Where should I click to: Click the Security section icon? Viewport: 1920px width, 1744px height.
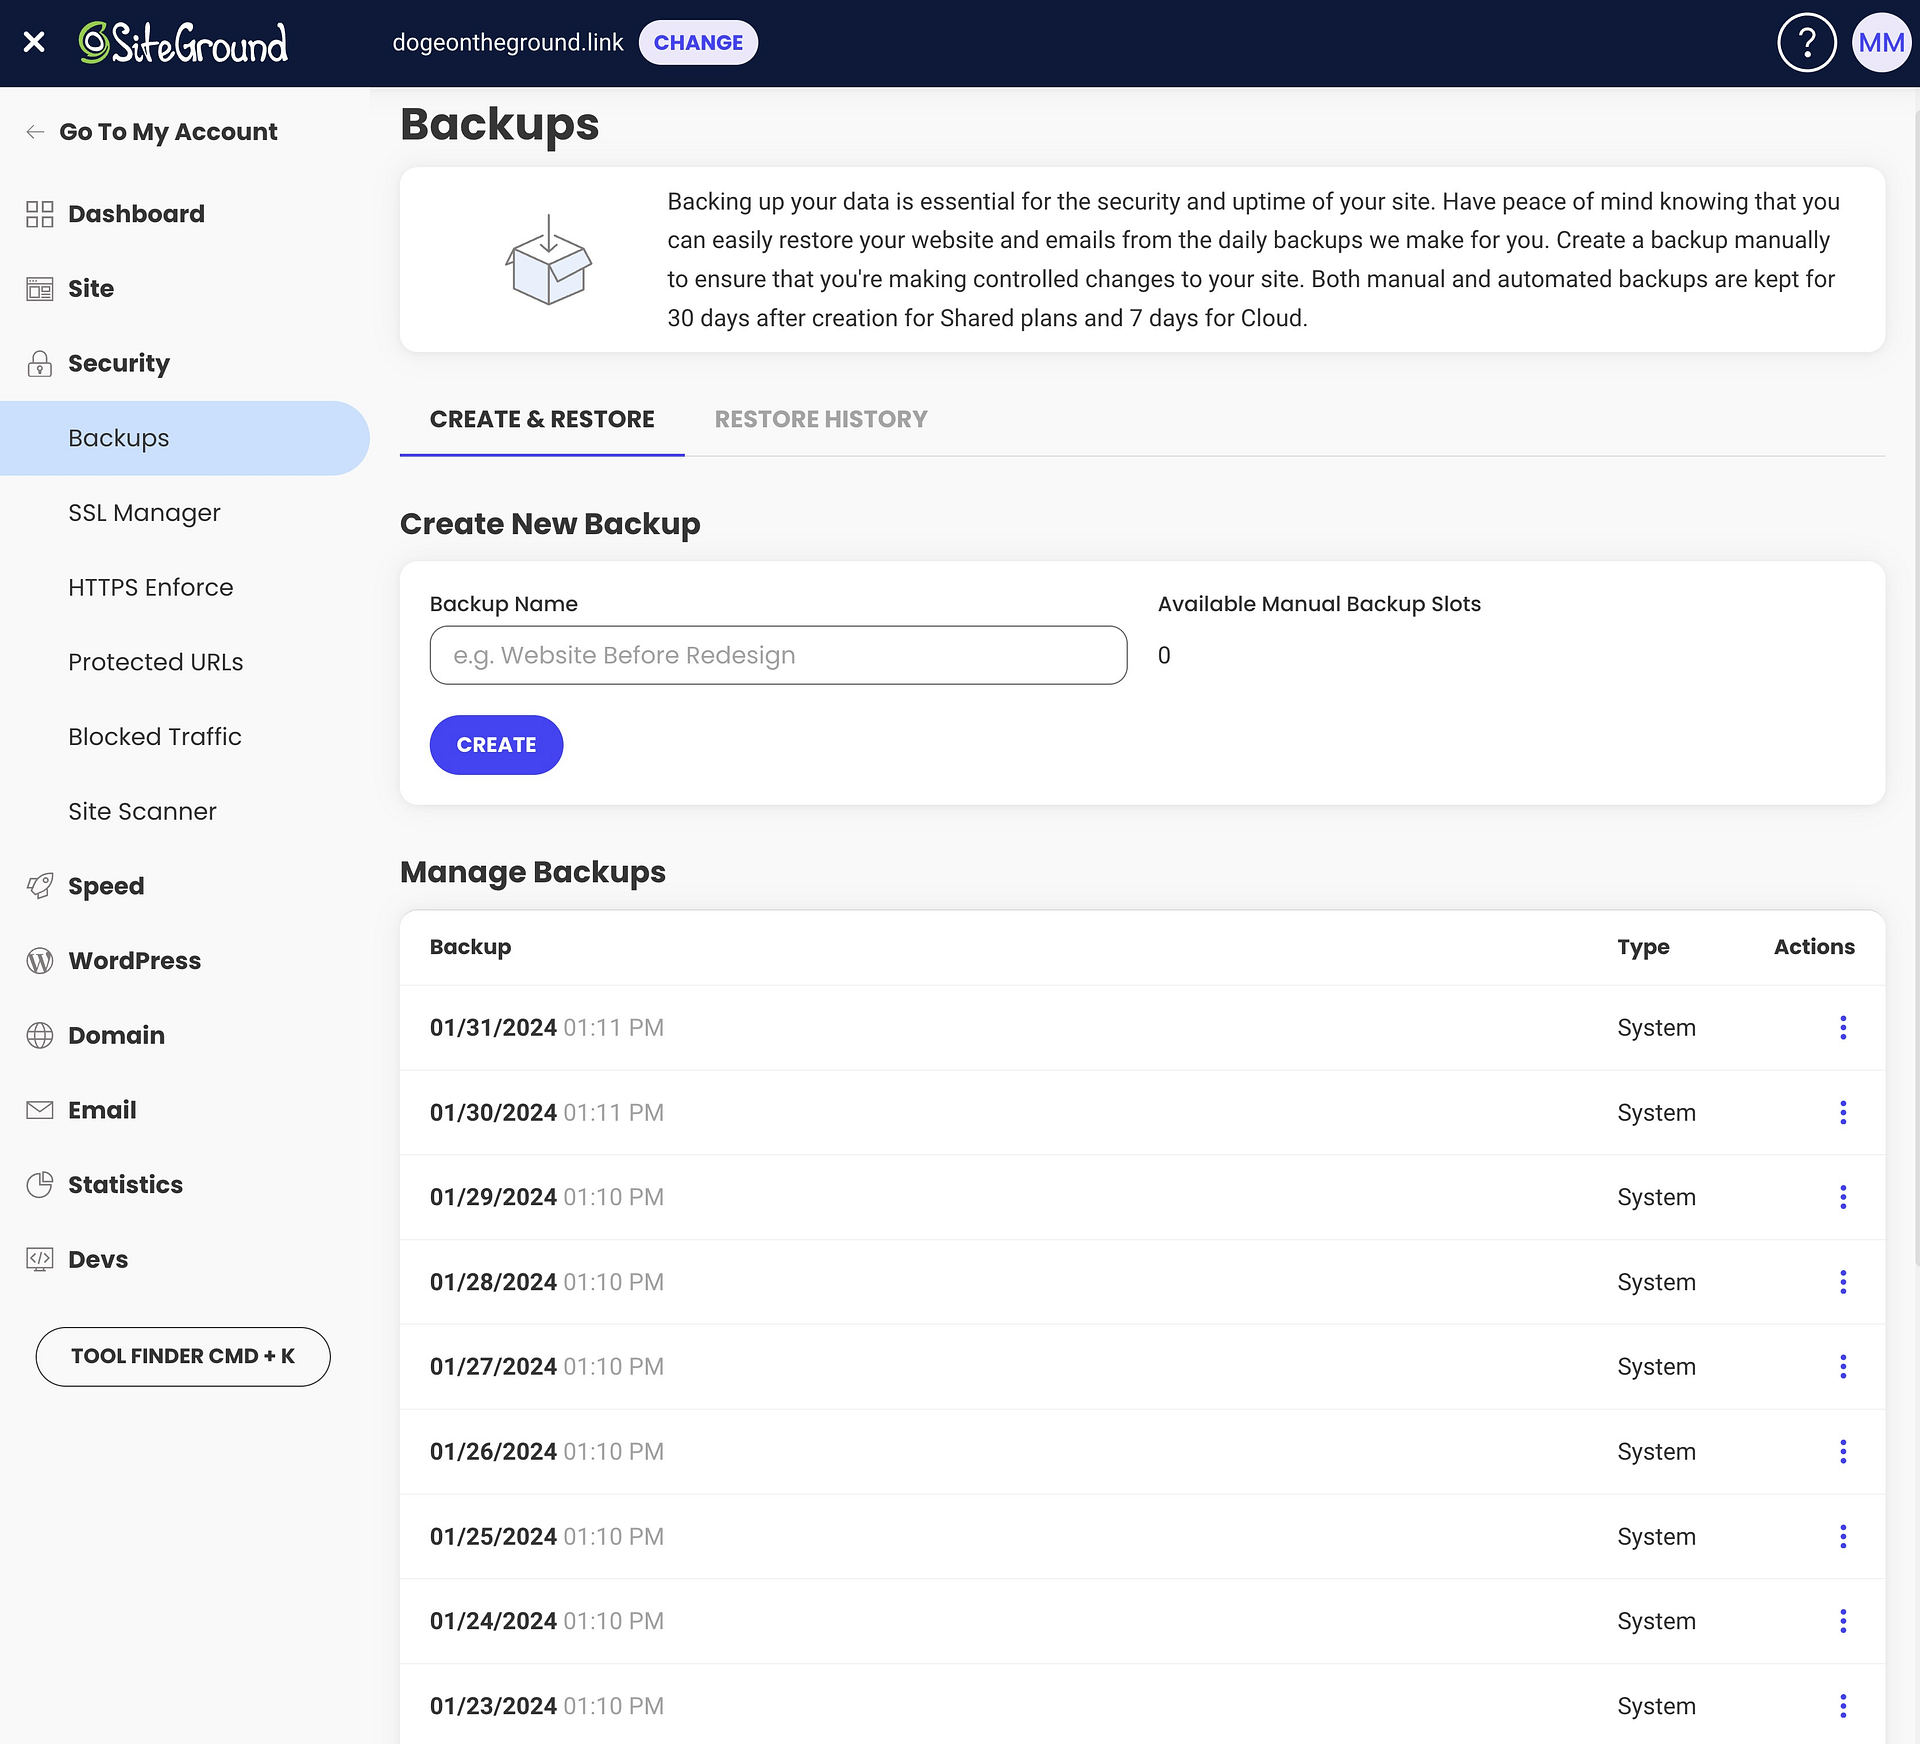pos(40,363)
